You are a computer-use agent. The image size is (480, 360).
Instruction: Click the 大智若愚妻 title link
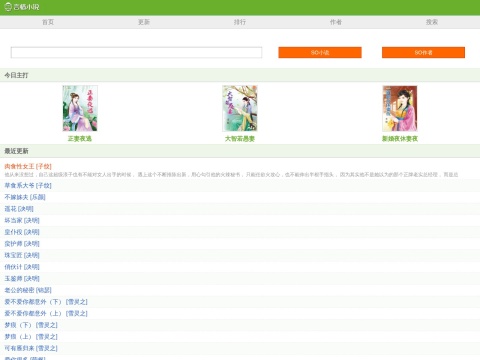pyautogui.click(x=240, y=139)
